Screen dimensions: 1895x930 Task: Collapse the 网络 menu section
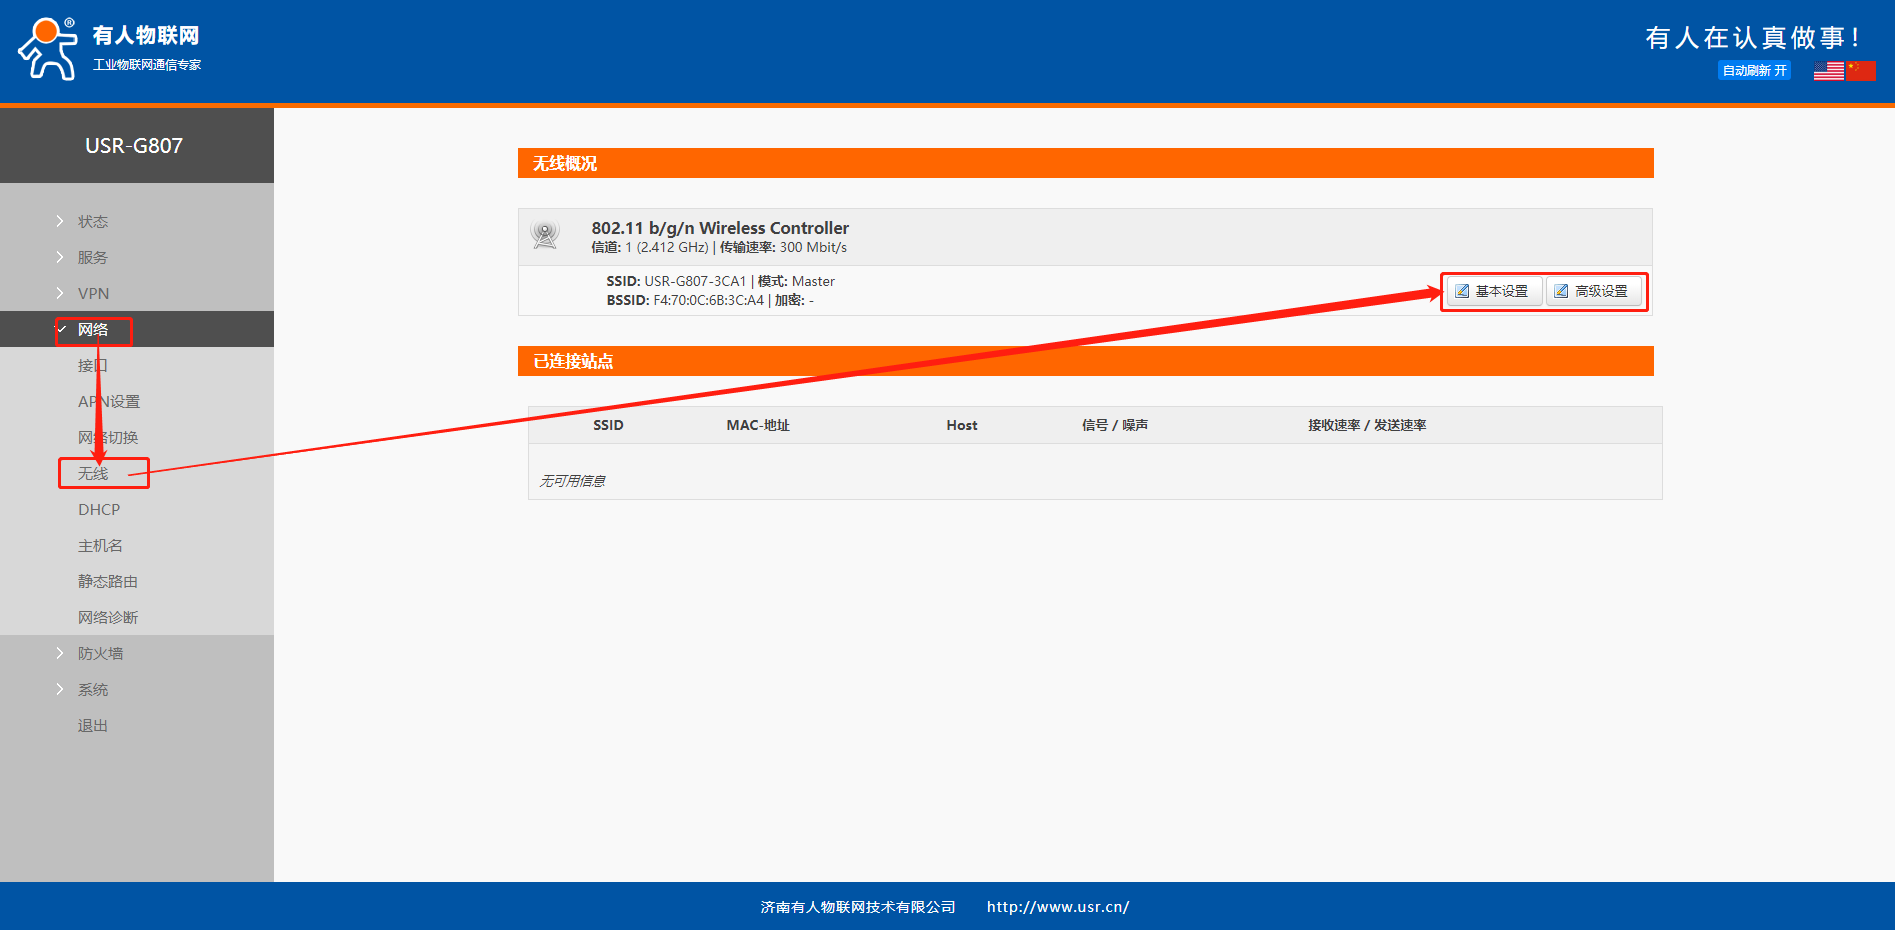(93, 329)
